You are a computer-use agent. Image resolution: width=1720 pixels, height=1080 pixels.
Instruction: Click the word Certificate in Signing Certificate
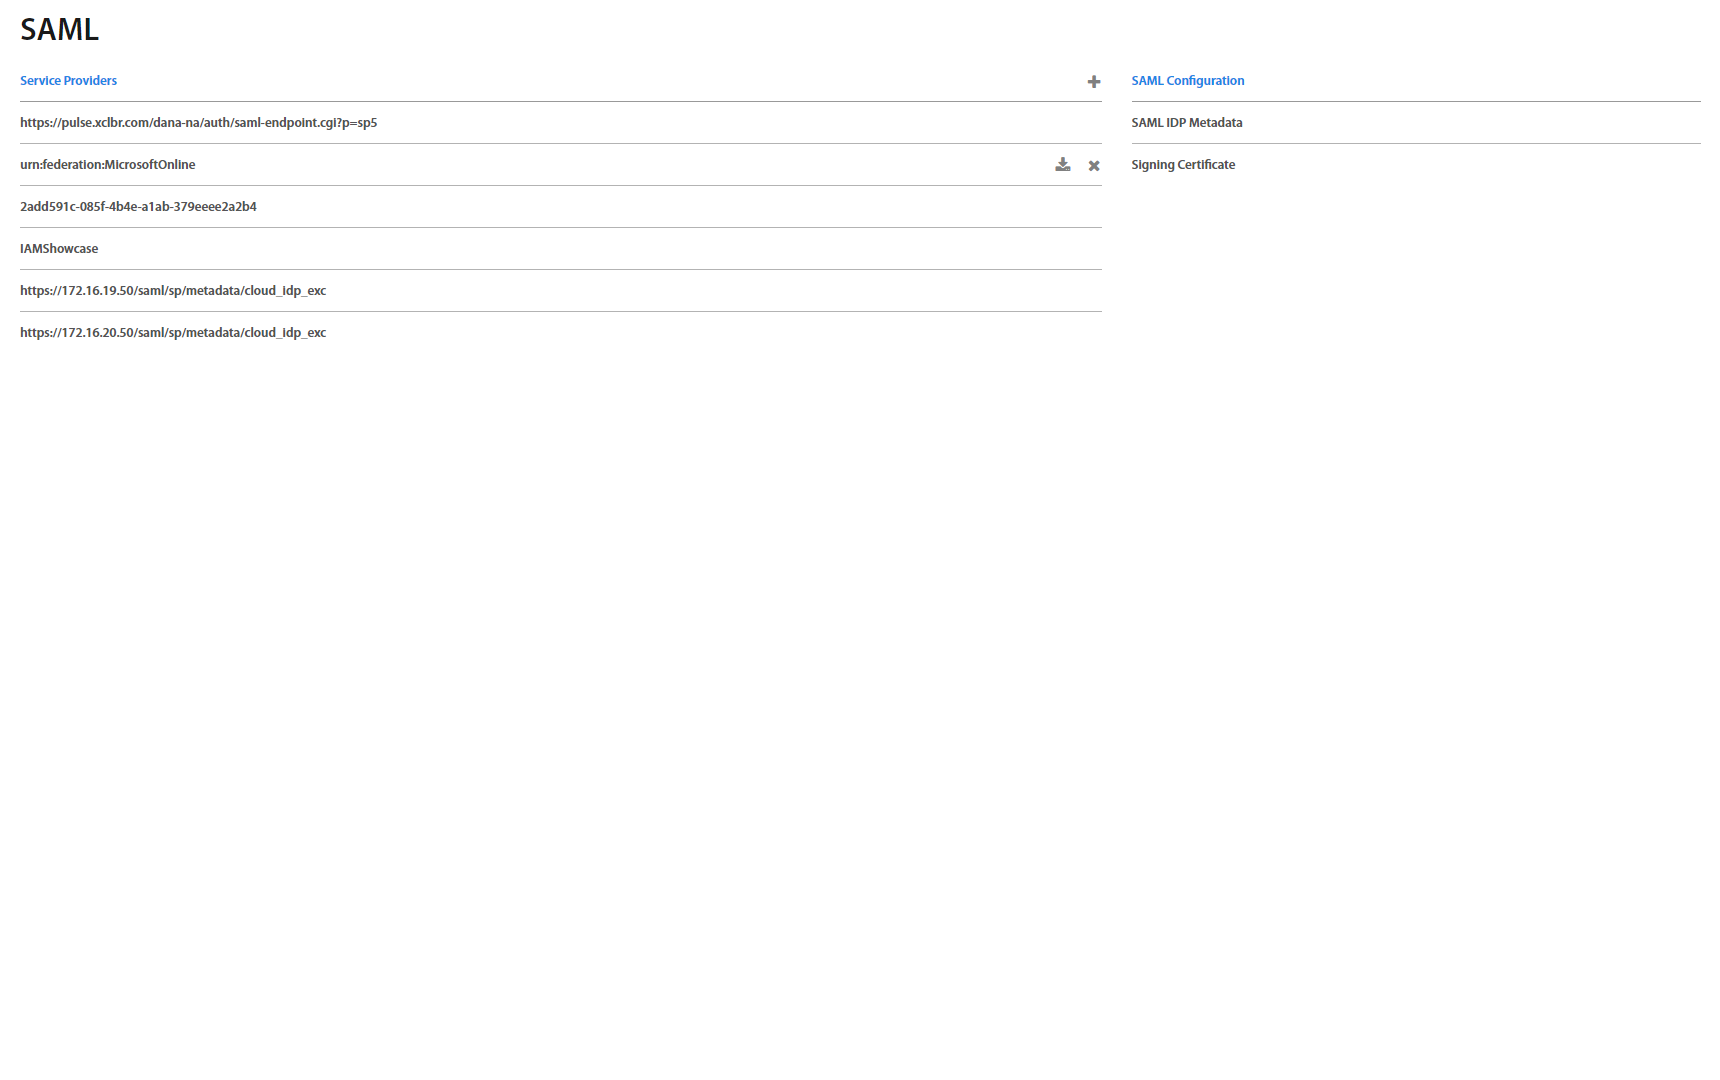[x=1206, y=165]
